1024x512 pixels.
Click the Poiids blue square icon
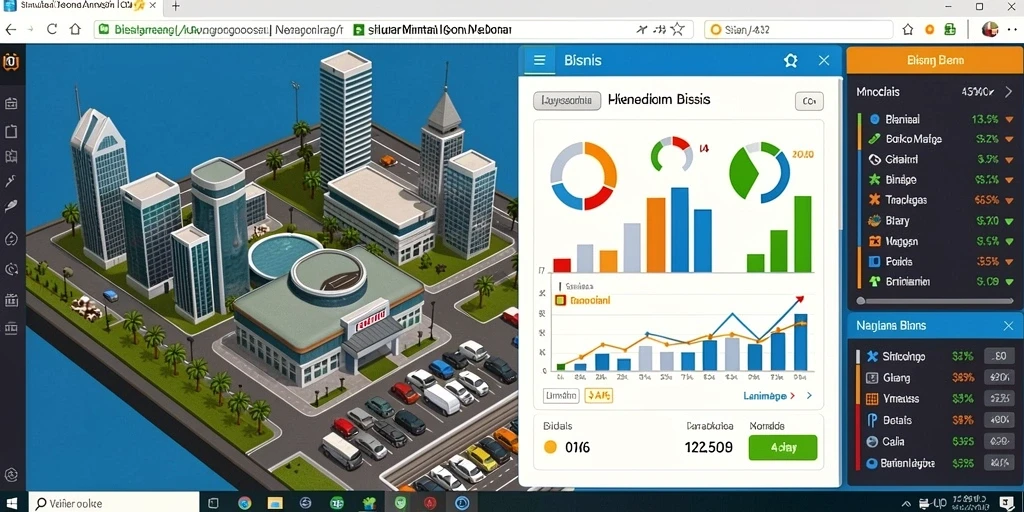[874, 261]
